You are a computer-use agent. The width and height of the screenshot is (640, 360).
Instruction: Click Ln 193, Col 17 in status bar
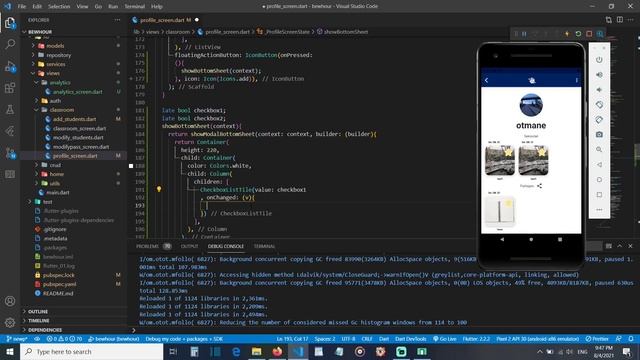(292, 339)
